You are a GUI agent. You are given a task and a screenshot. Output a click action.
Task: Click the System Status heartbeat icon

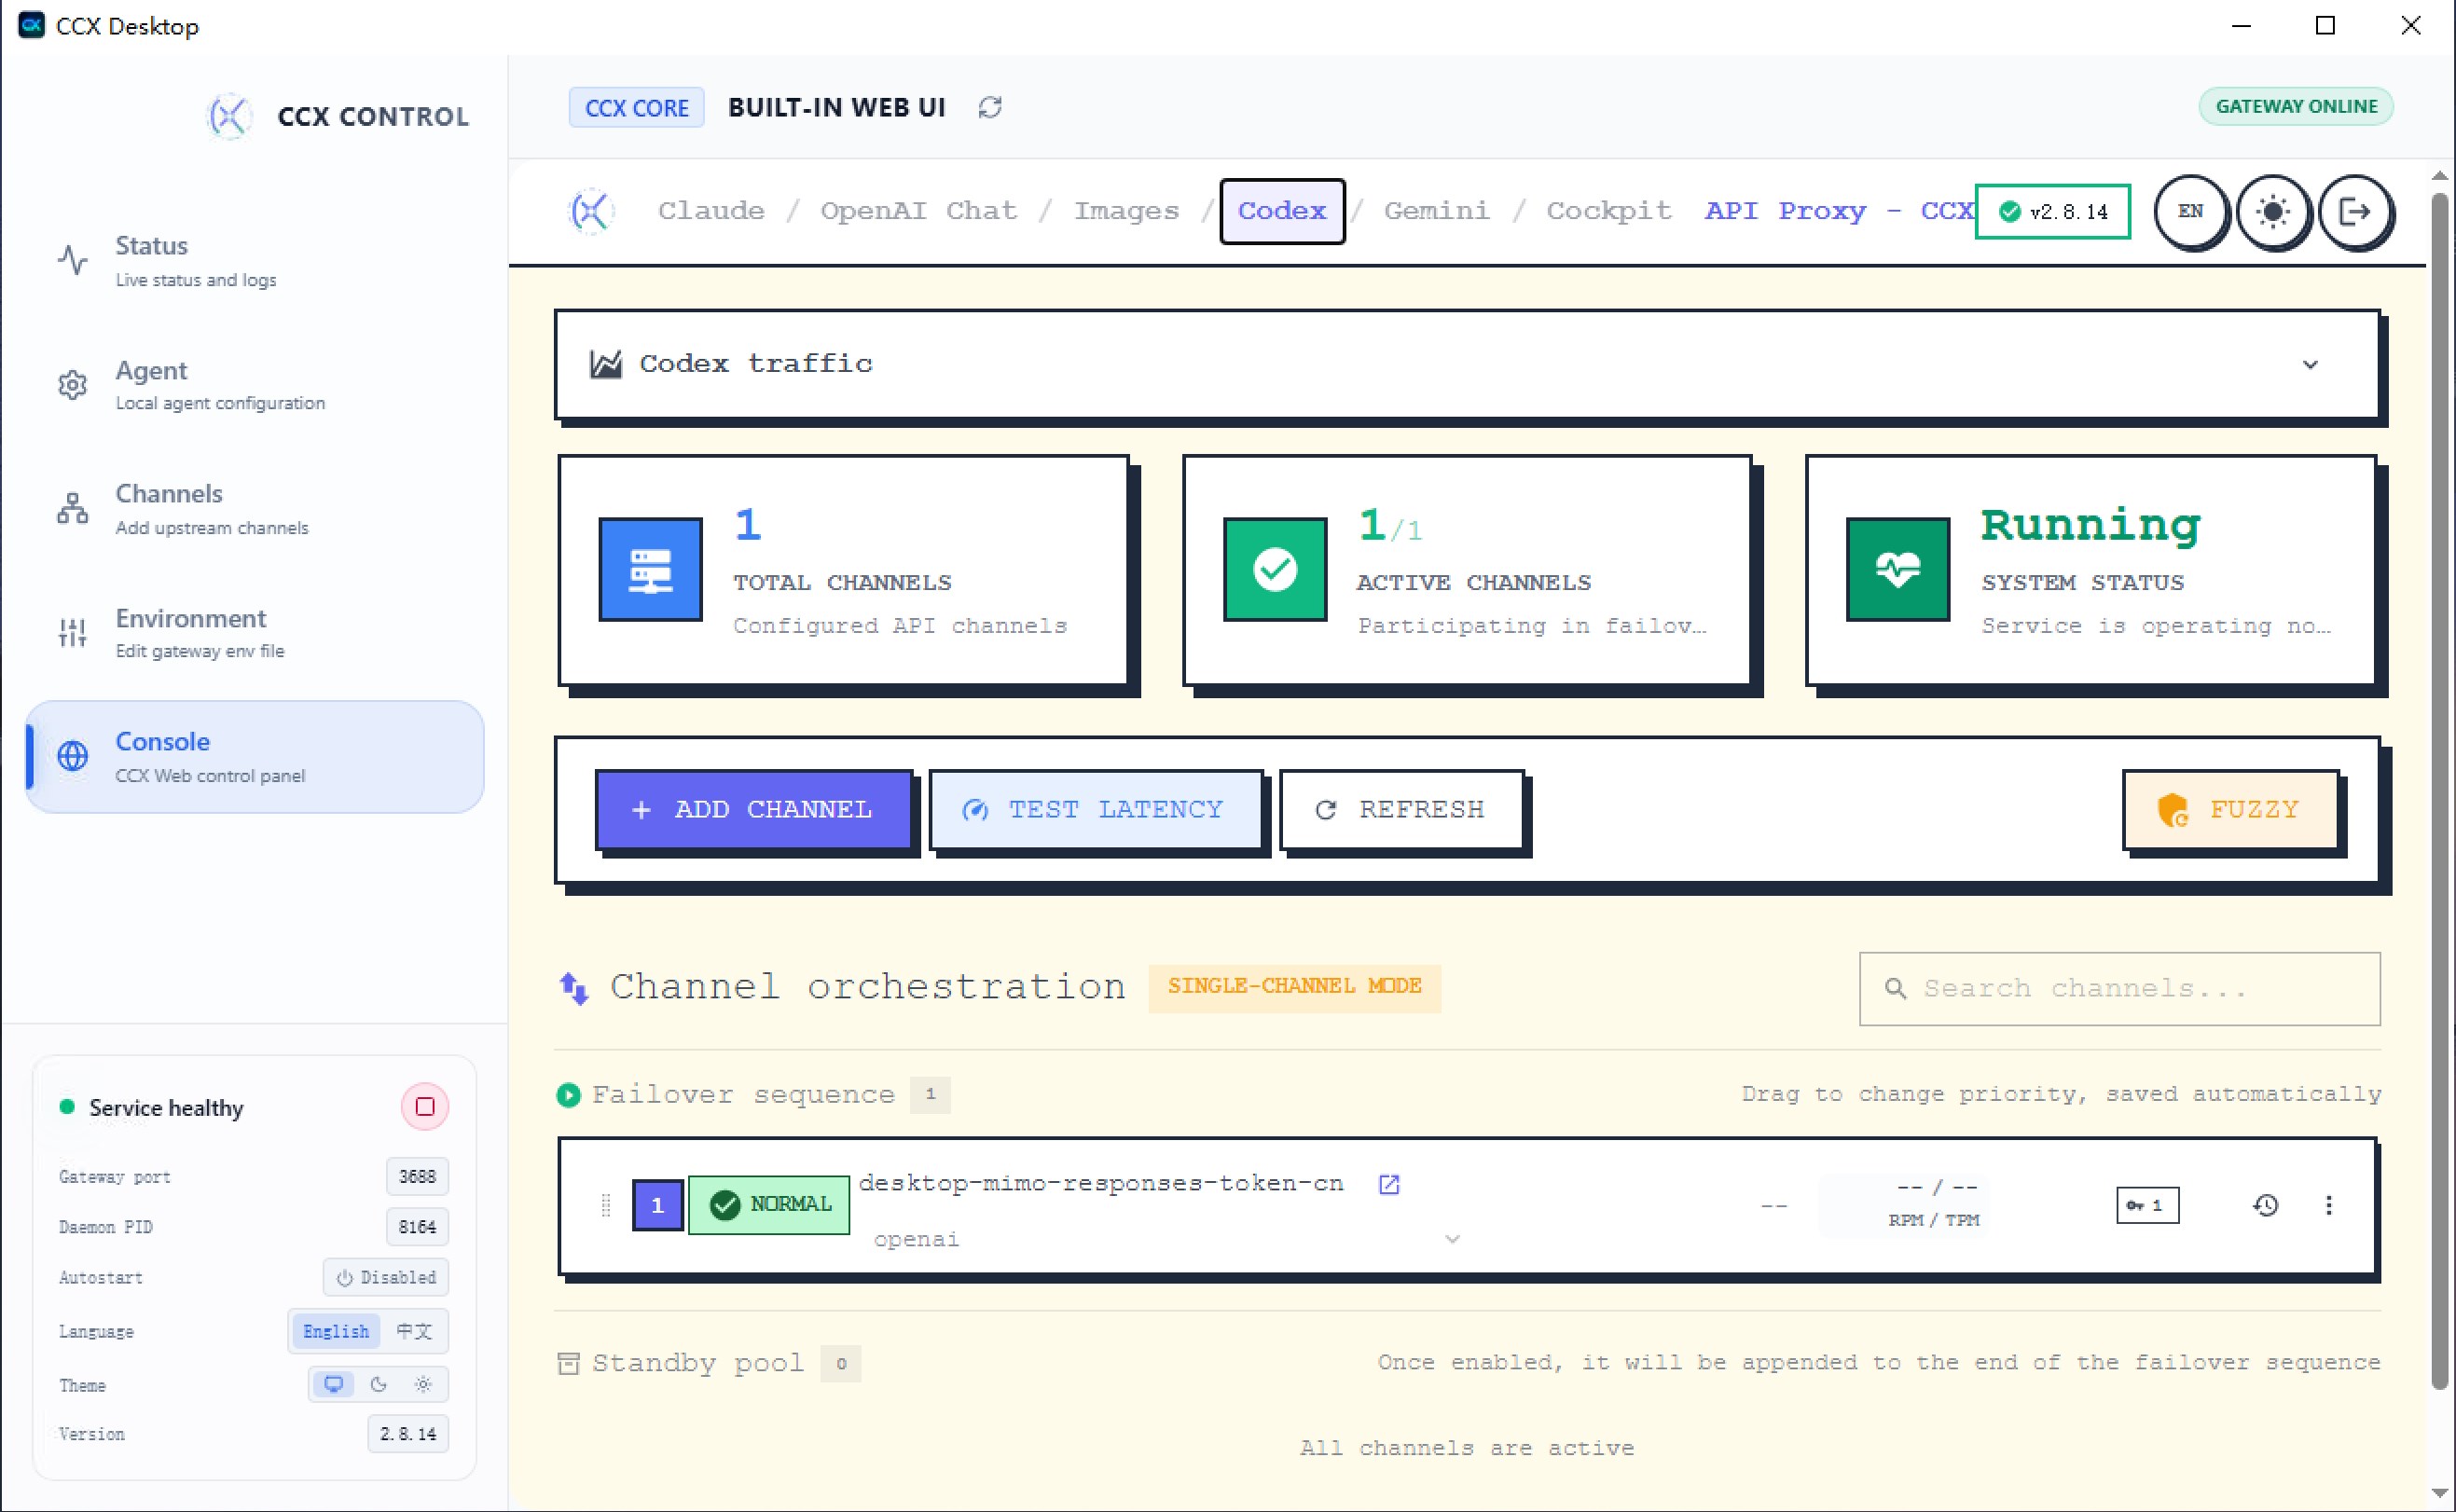pyautogui.click(x=1898, y=569)
